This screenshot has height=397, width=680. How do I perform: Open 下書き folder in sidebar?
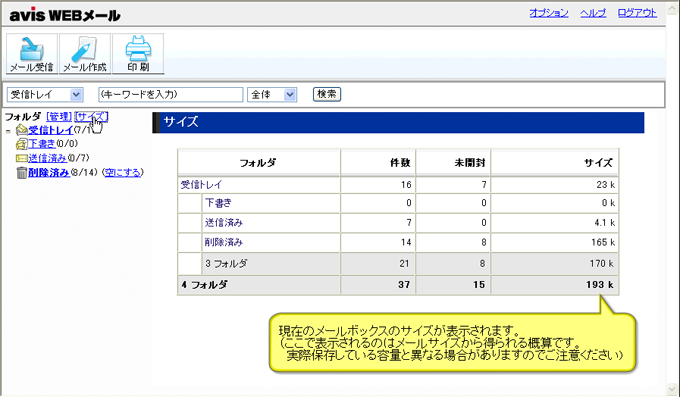[x=42, y=144]
